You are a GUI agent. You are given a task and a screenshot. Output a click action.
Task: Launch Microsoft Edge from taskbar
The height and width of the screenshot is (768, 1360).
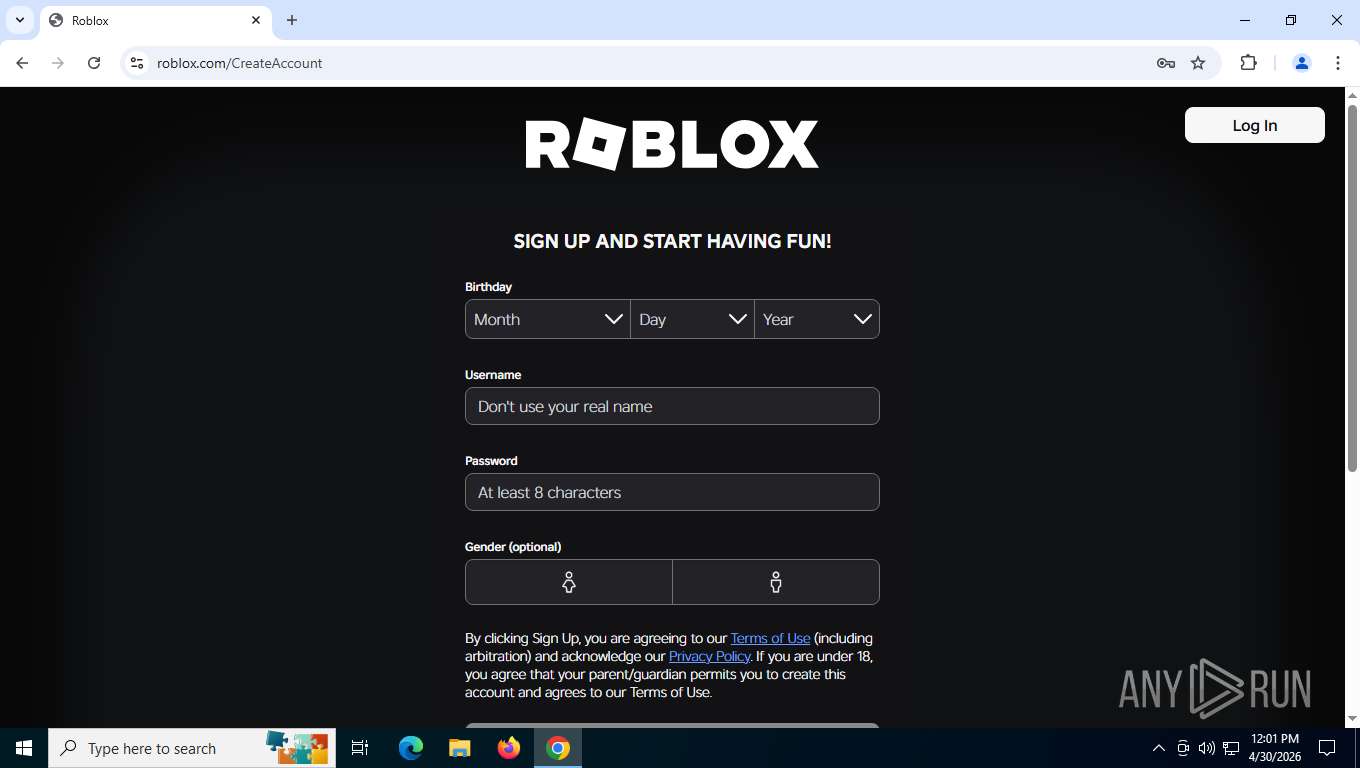411,748
